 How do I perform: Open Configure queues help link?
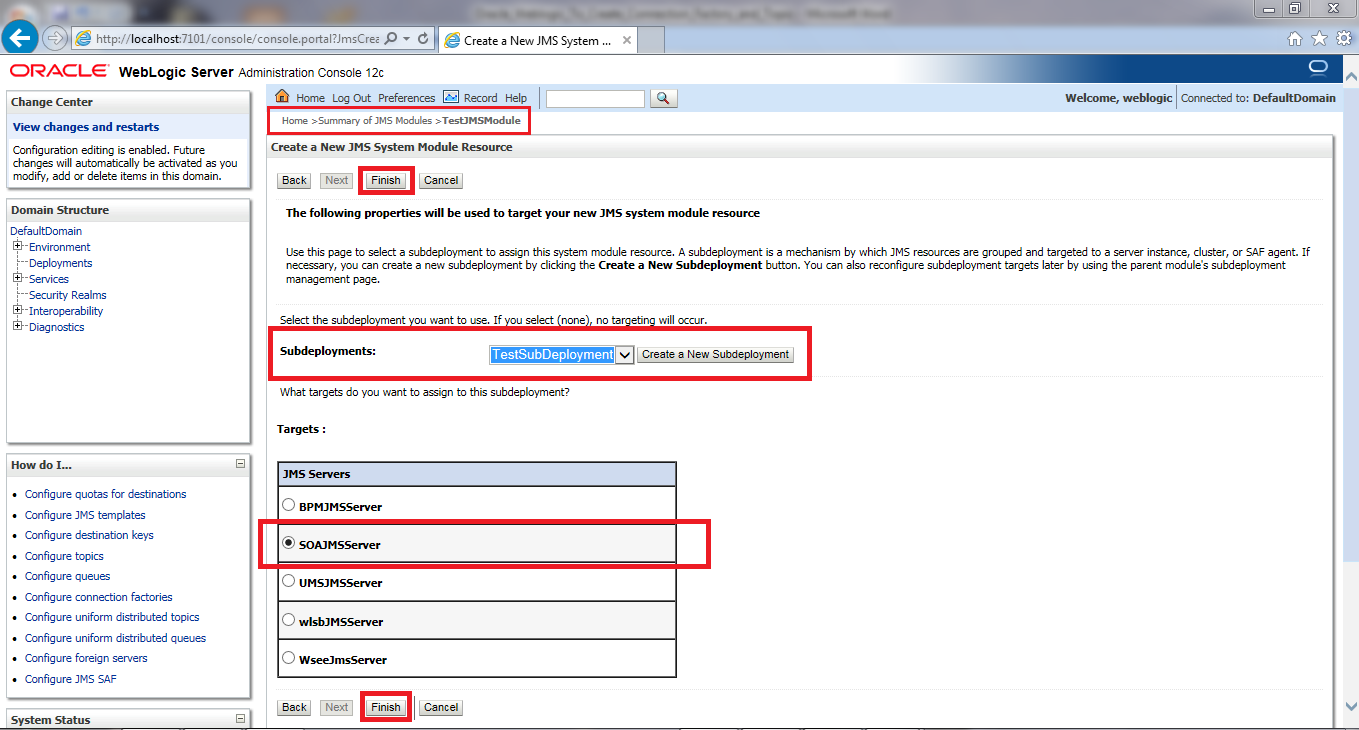[68, 576]
